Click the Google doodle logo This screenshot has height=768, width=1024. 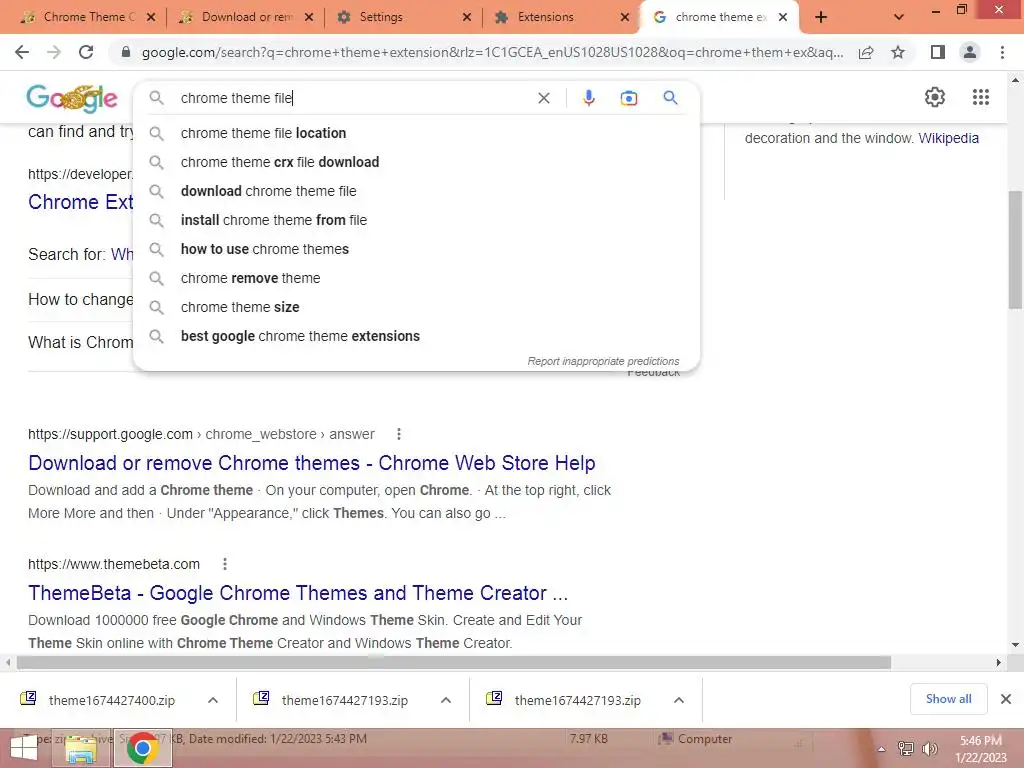(72, 99)
